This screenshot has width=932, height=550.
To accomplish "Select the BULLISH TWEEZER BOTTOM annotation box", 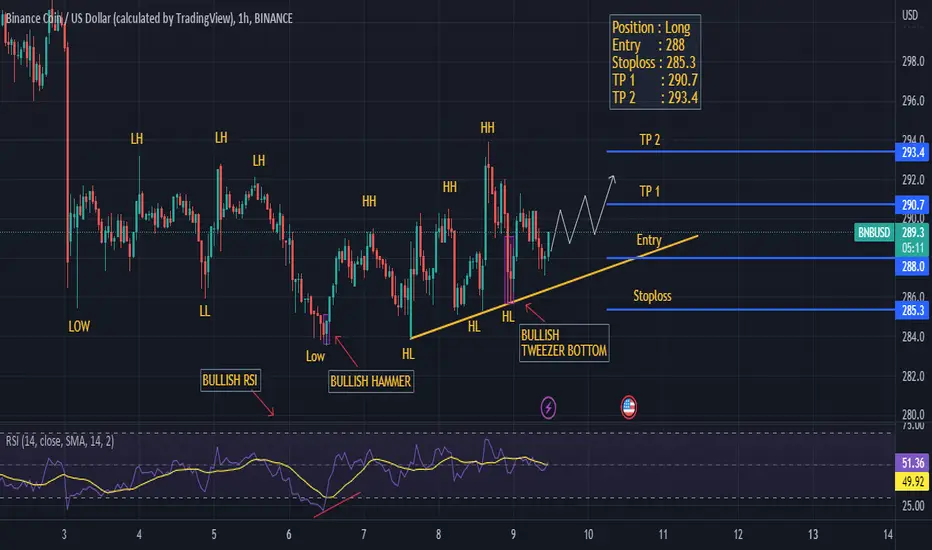I will click(x=564, y=343).
